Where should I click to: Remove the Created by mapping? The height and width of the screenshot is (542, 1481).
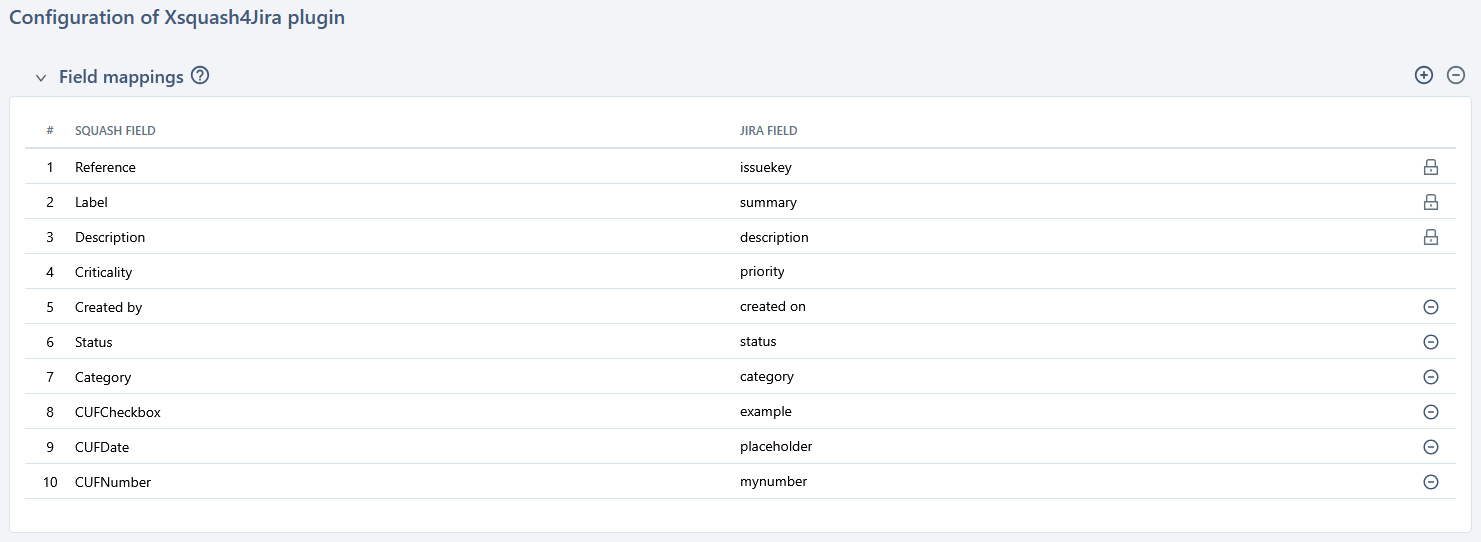tap(1430, 307)
